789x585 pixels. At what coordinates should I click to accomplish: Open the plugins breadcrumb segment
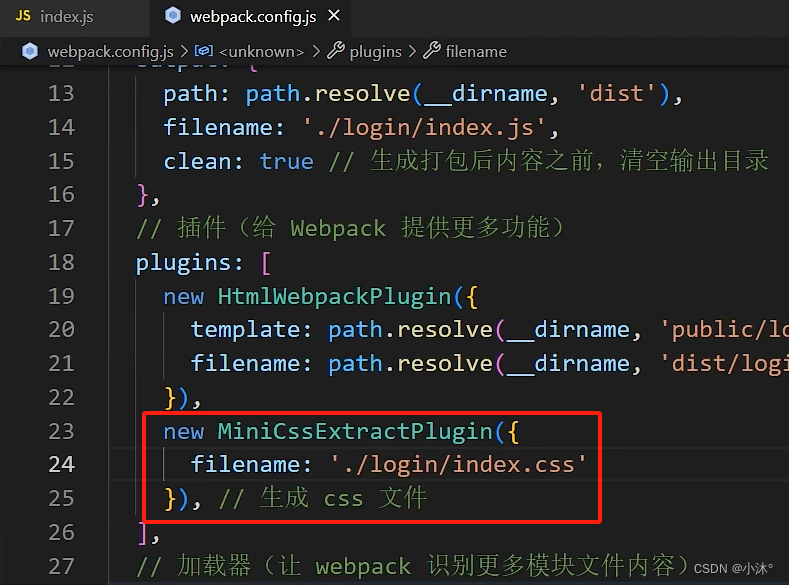(x=375, y=51)
